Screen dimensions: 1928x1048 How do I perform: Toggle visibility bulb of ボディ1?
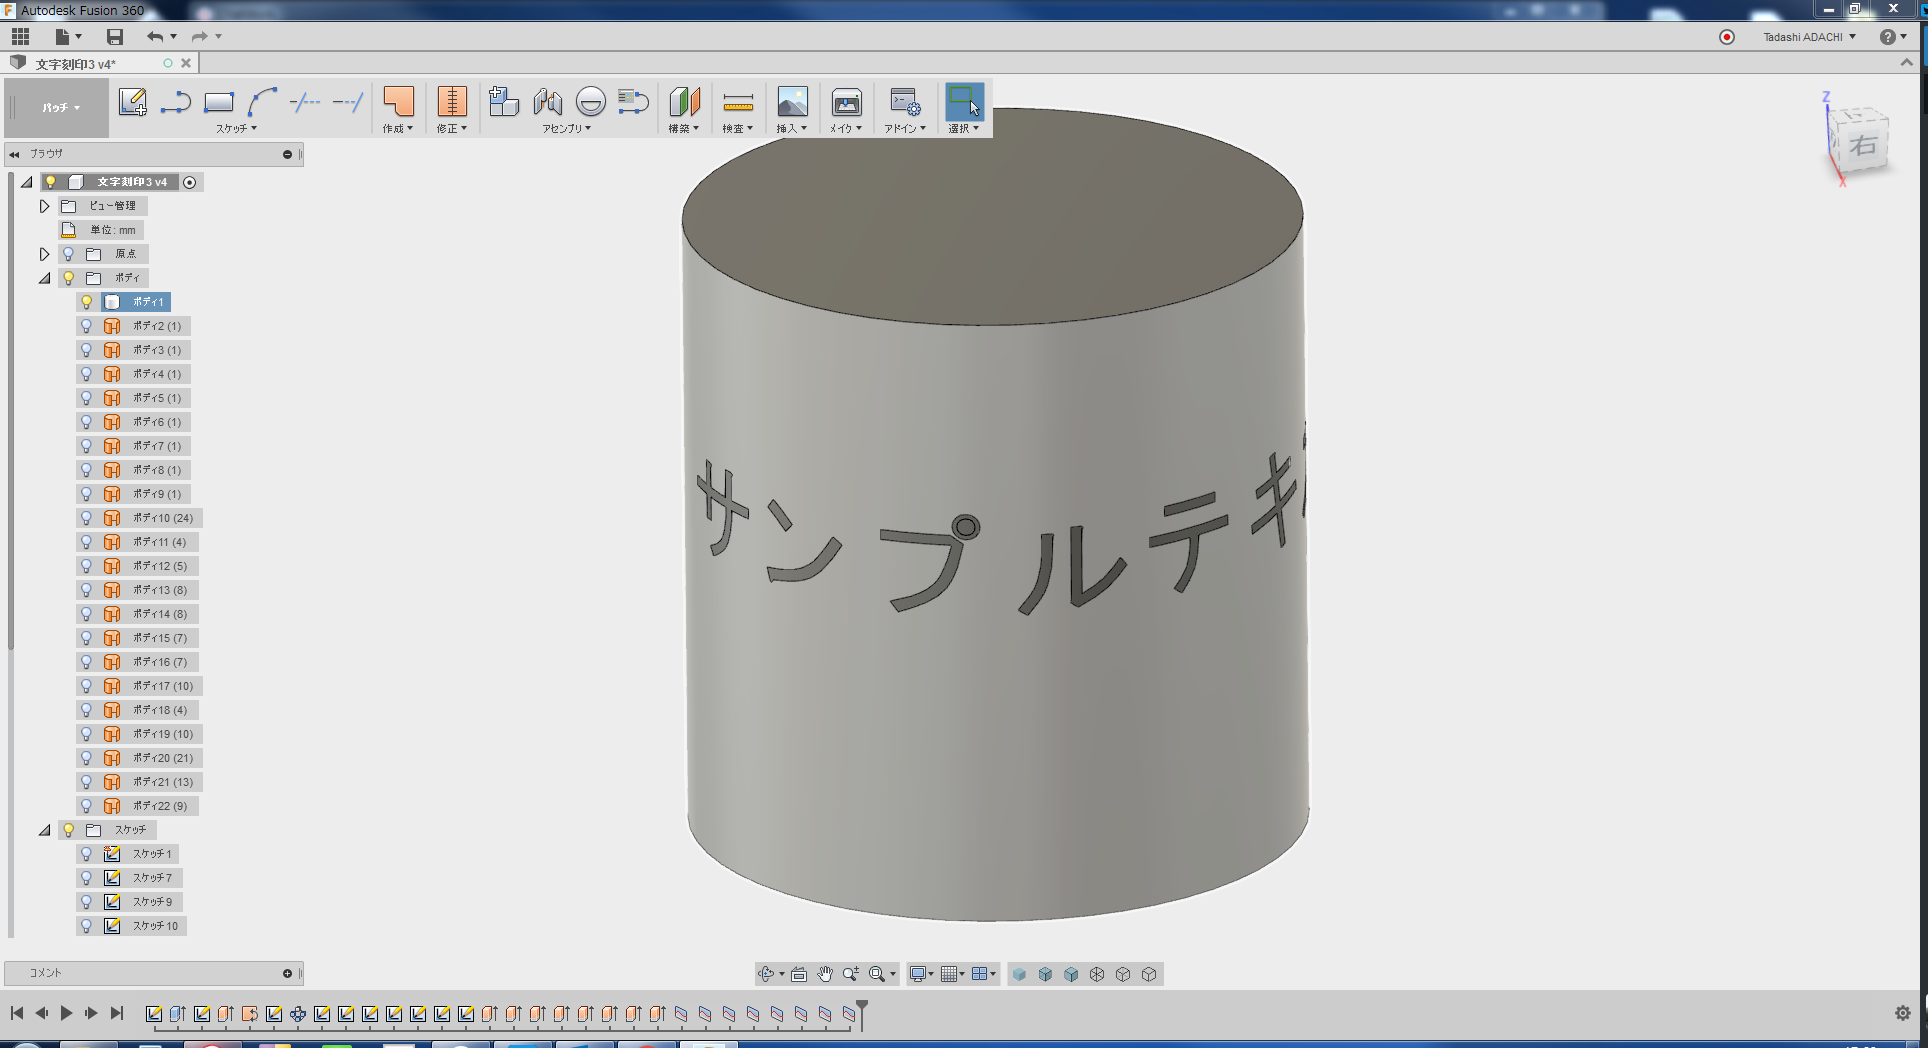coord(87,302)
